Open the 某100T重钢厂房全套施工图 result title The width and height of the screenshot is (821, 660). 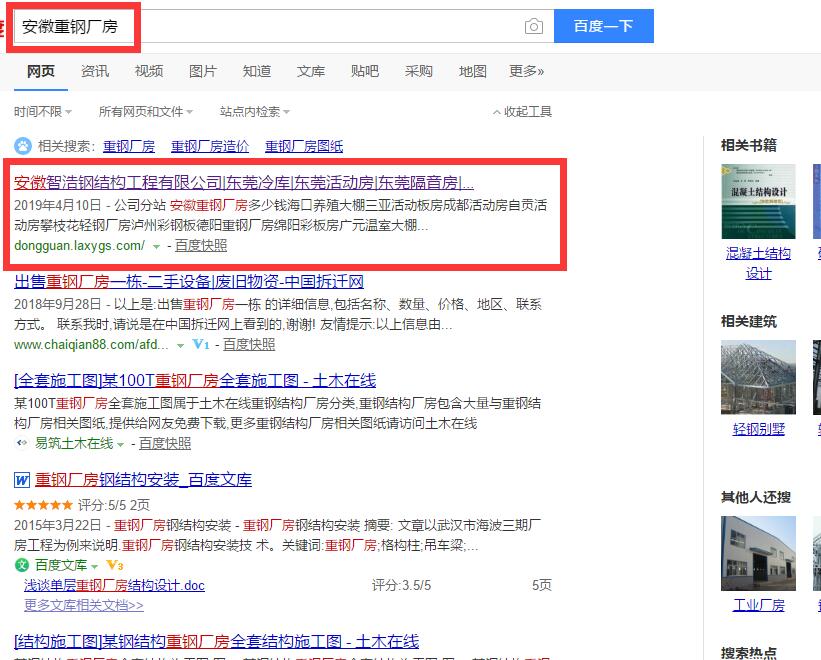pyautogui.click(x=195, y=381)
